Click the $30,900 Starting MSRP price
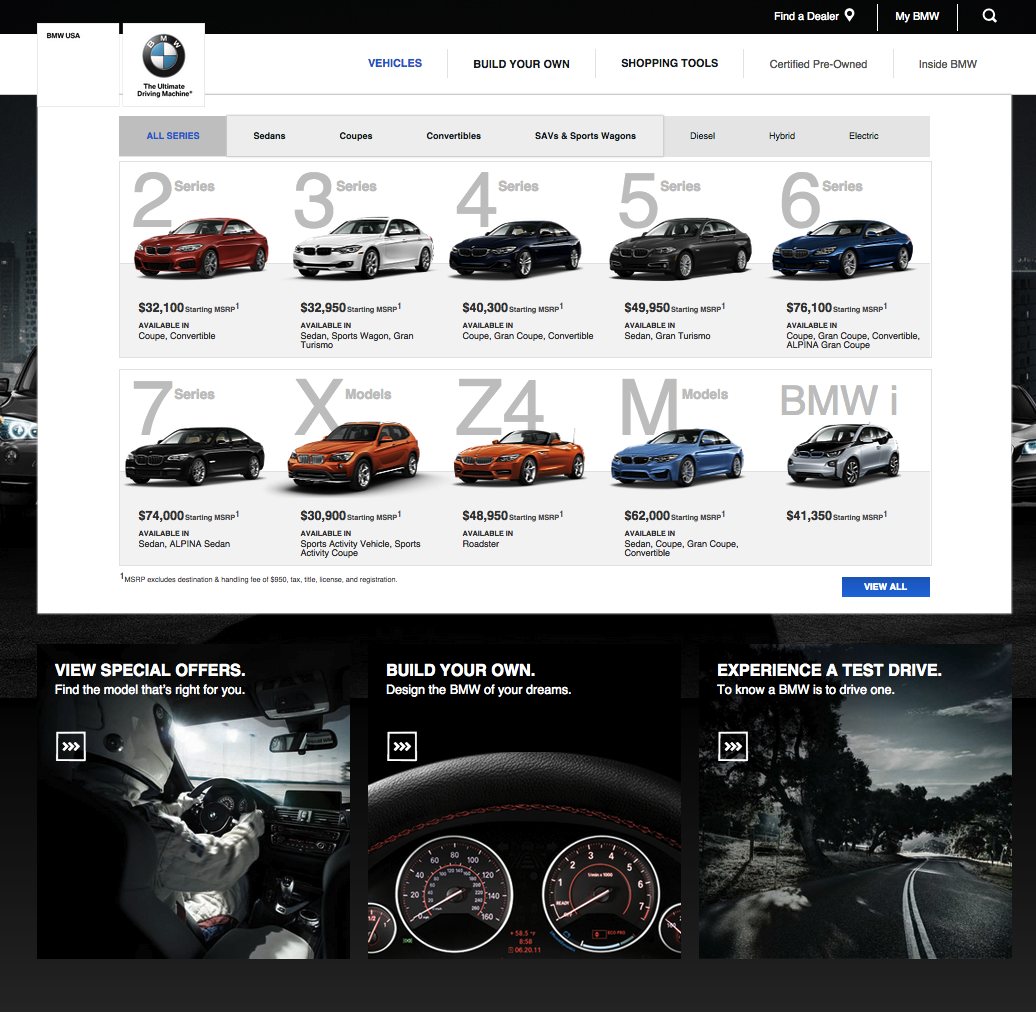This screenshot has height=1012, width=1036. coord(350,516)
